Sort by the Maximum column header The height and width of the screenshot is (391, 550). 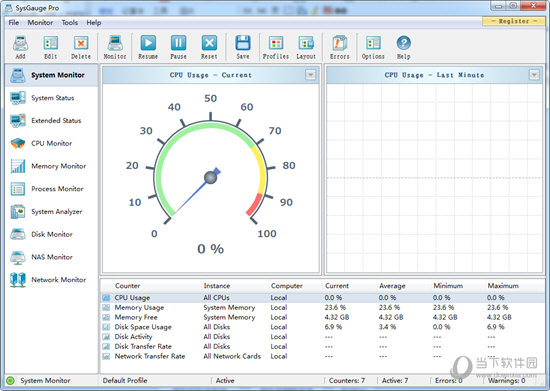[503, 286]
